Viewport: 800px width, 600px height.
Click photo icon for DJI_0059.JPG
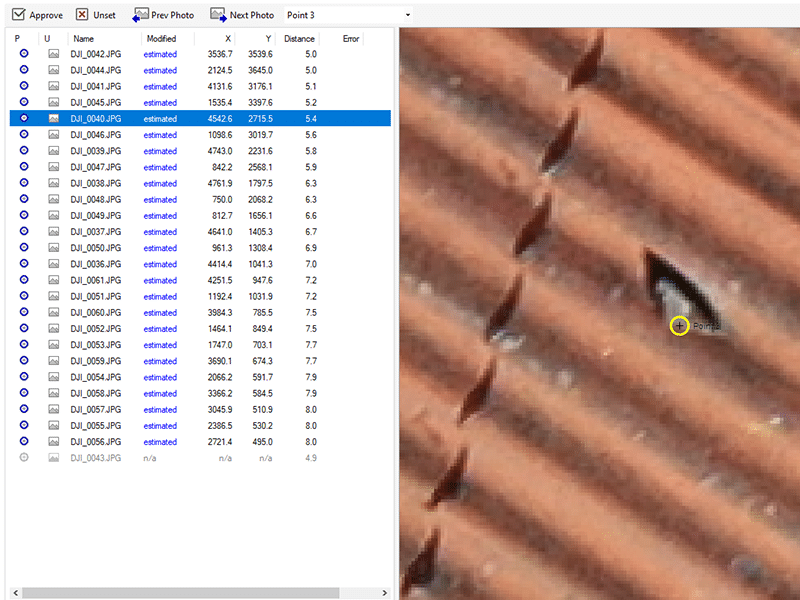54,361
